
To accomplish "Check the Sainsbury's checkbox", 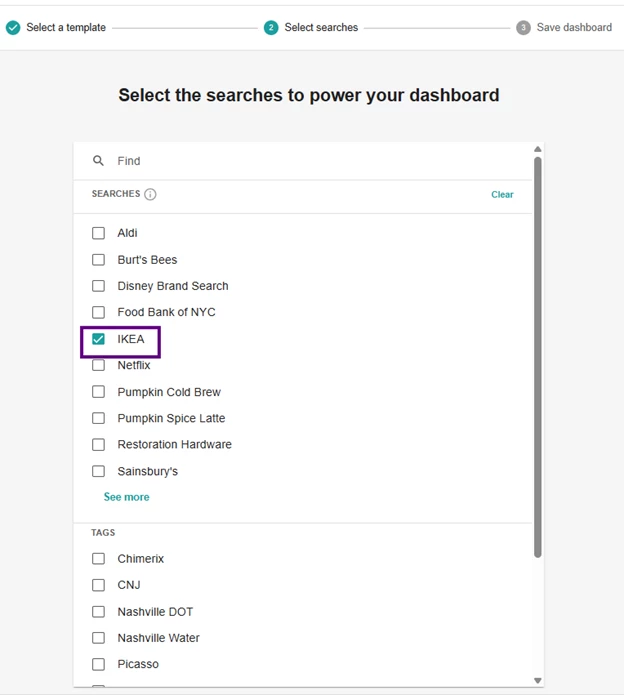I will (x=98, y=471).
